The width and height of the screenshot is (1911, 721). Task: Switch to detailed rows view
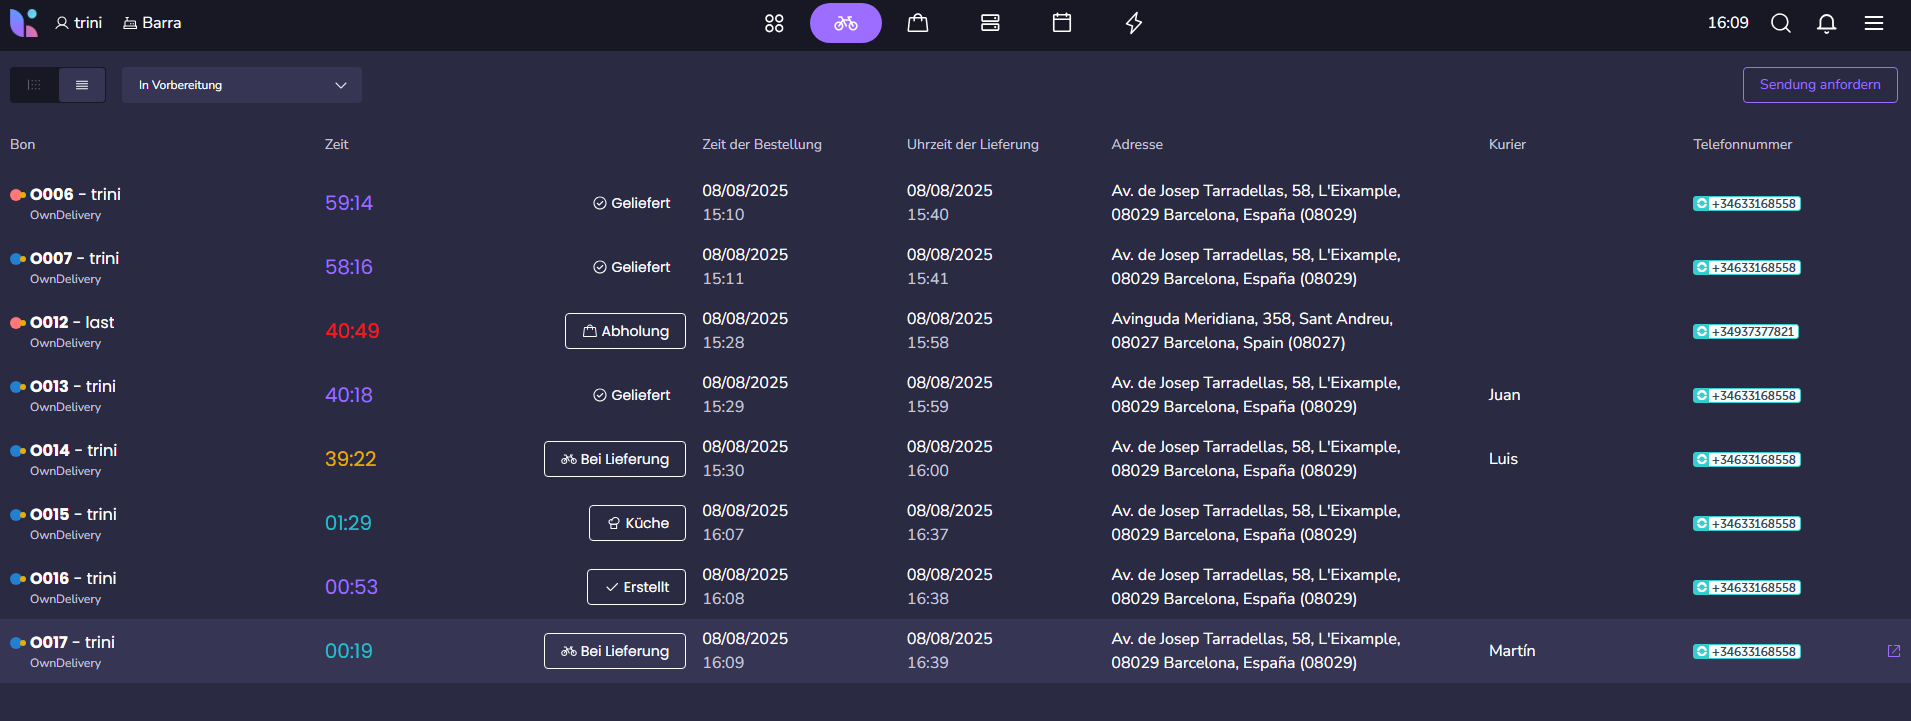[x=82, y=85]
